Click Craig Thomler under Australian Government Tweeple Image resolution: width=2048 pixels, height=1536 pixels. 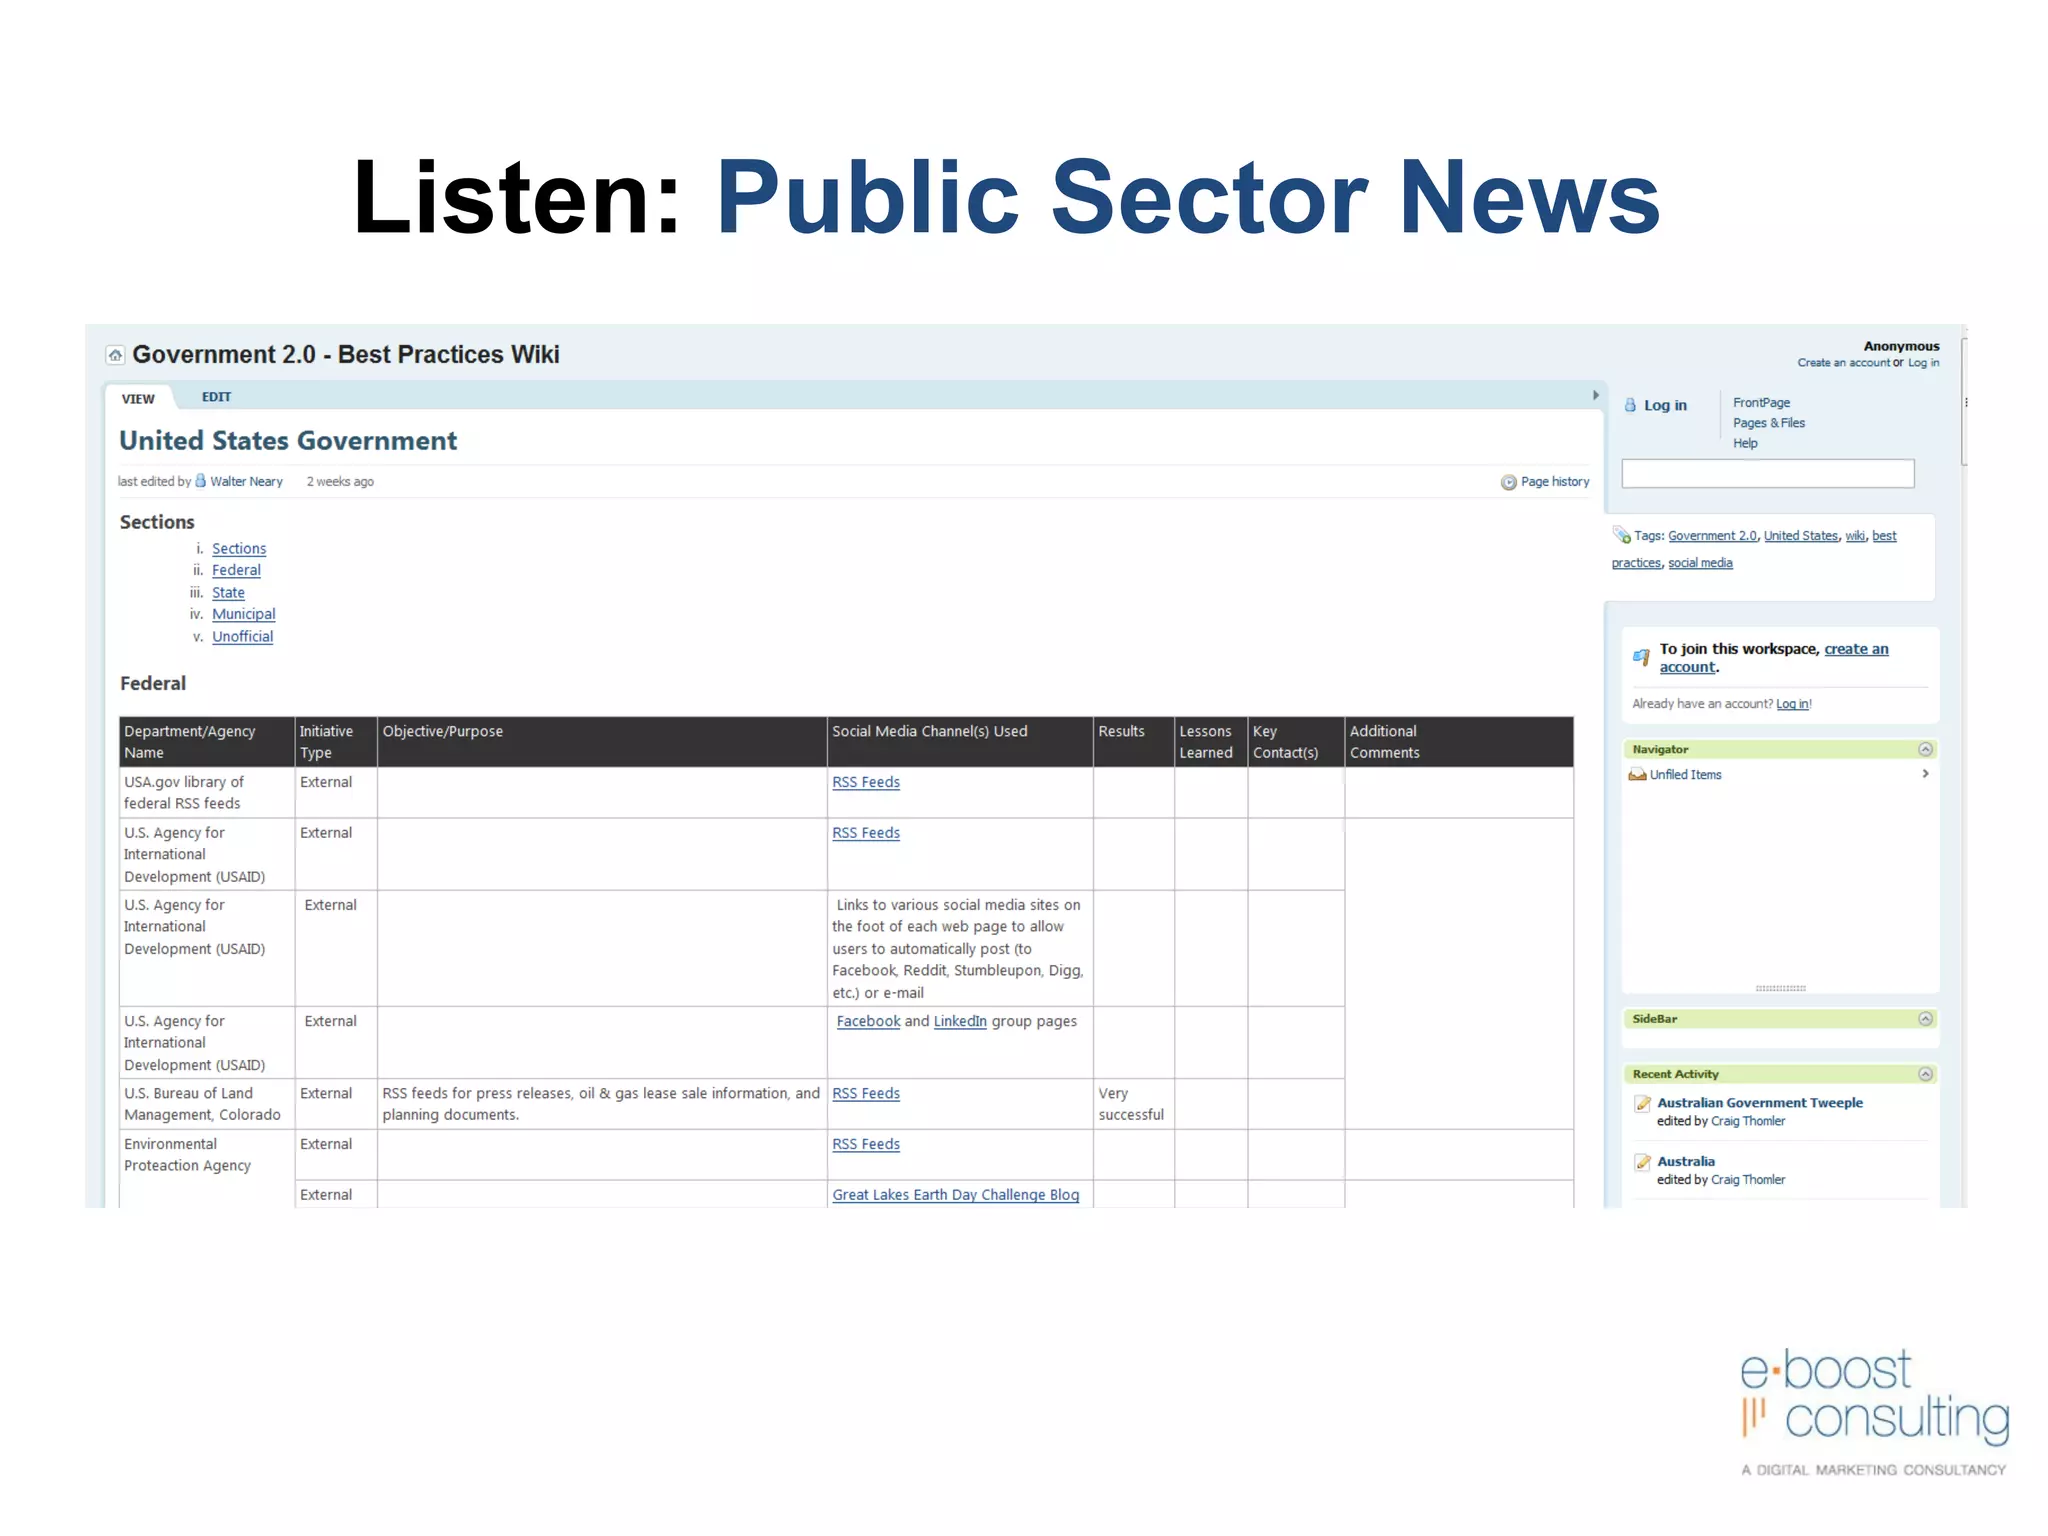coord(1748,1122)
